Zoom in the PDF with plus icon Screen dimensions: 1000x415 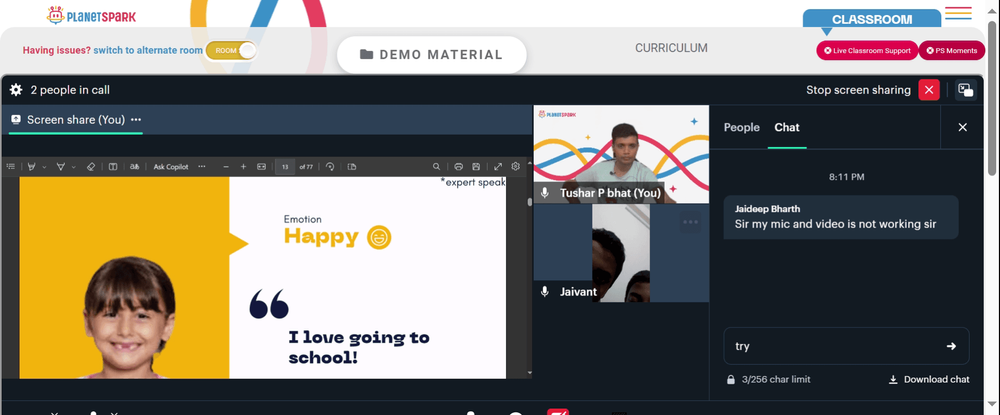click(243, 166)
